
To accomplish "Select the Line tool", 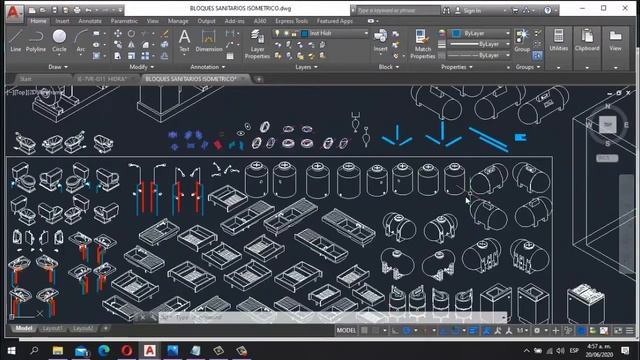I will click(16, 41).
